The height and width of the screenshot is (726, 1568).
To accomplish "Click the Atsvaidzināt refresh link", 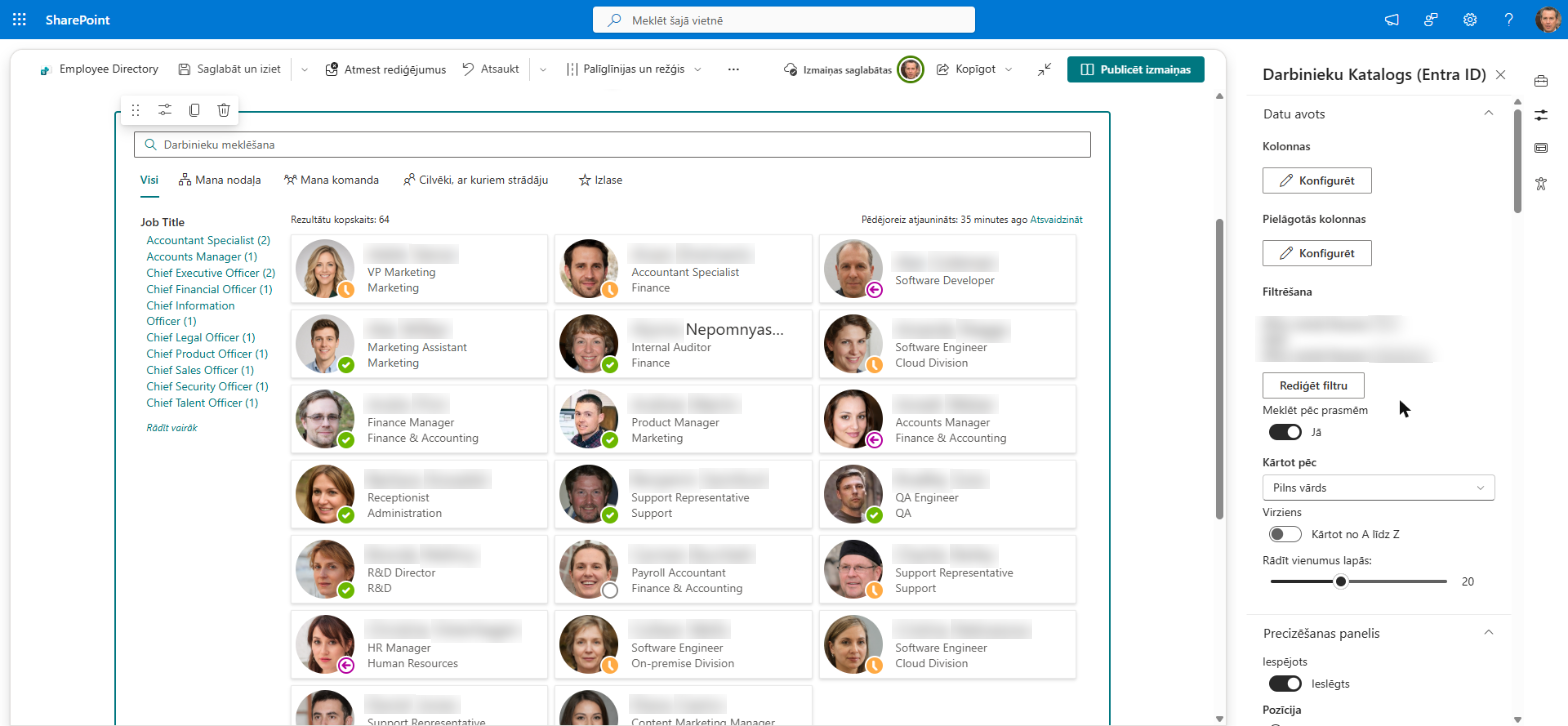I will click(x=1056, y=219).
